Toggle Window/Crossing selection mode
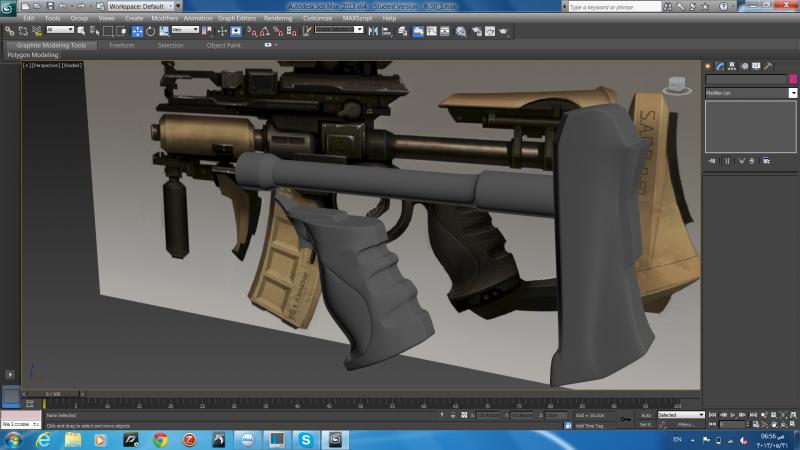 click(121, 31)
